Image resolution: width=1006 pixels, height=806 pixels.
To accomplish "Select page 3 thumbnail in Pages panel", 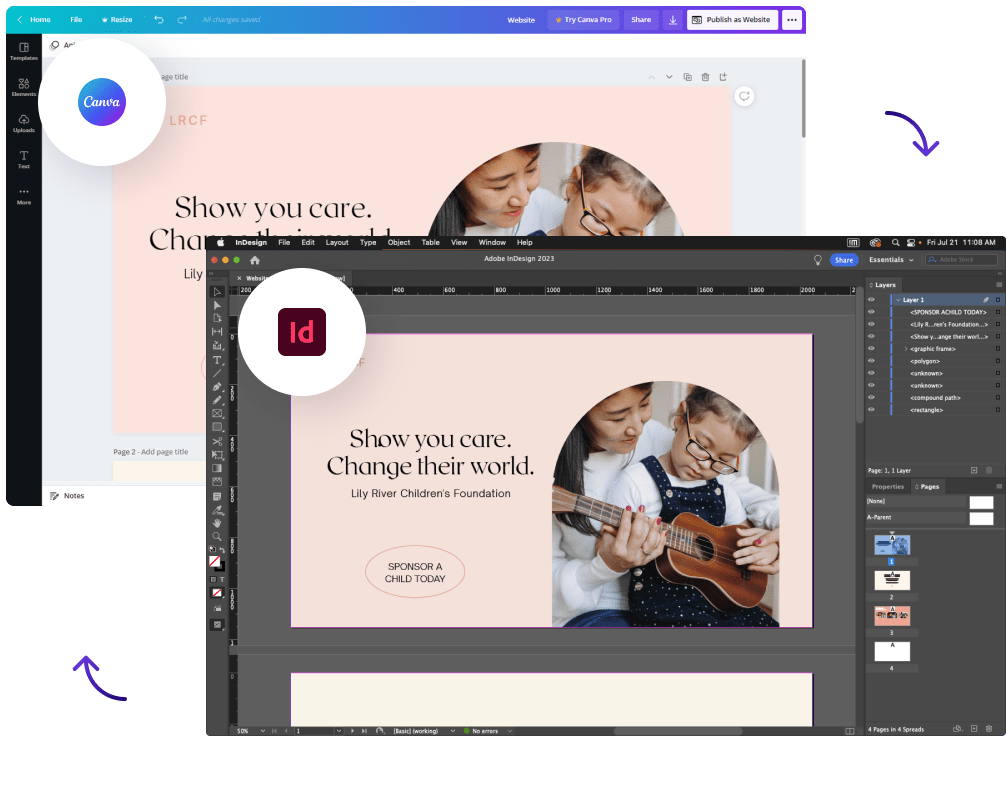I will tap(892, 616).
